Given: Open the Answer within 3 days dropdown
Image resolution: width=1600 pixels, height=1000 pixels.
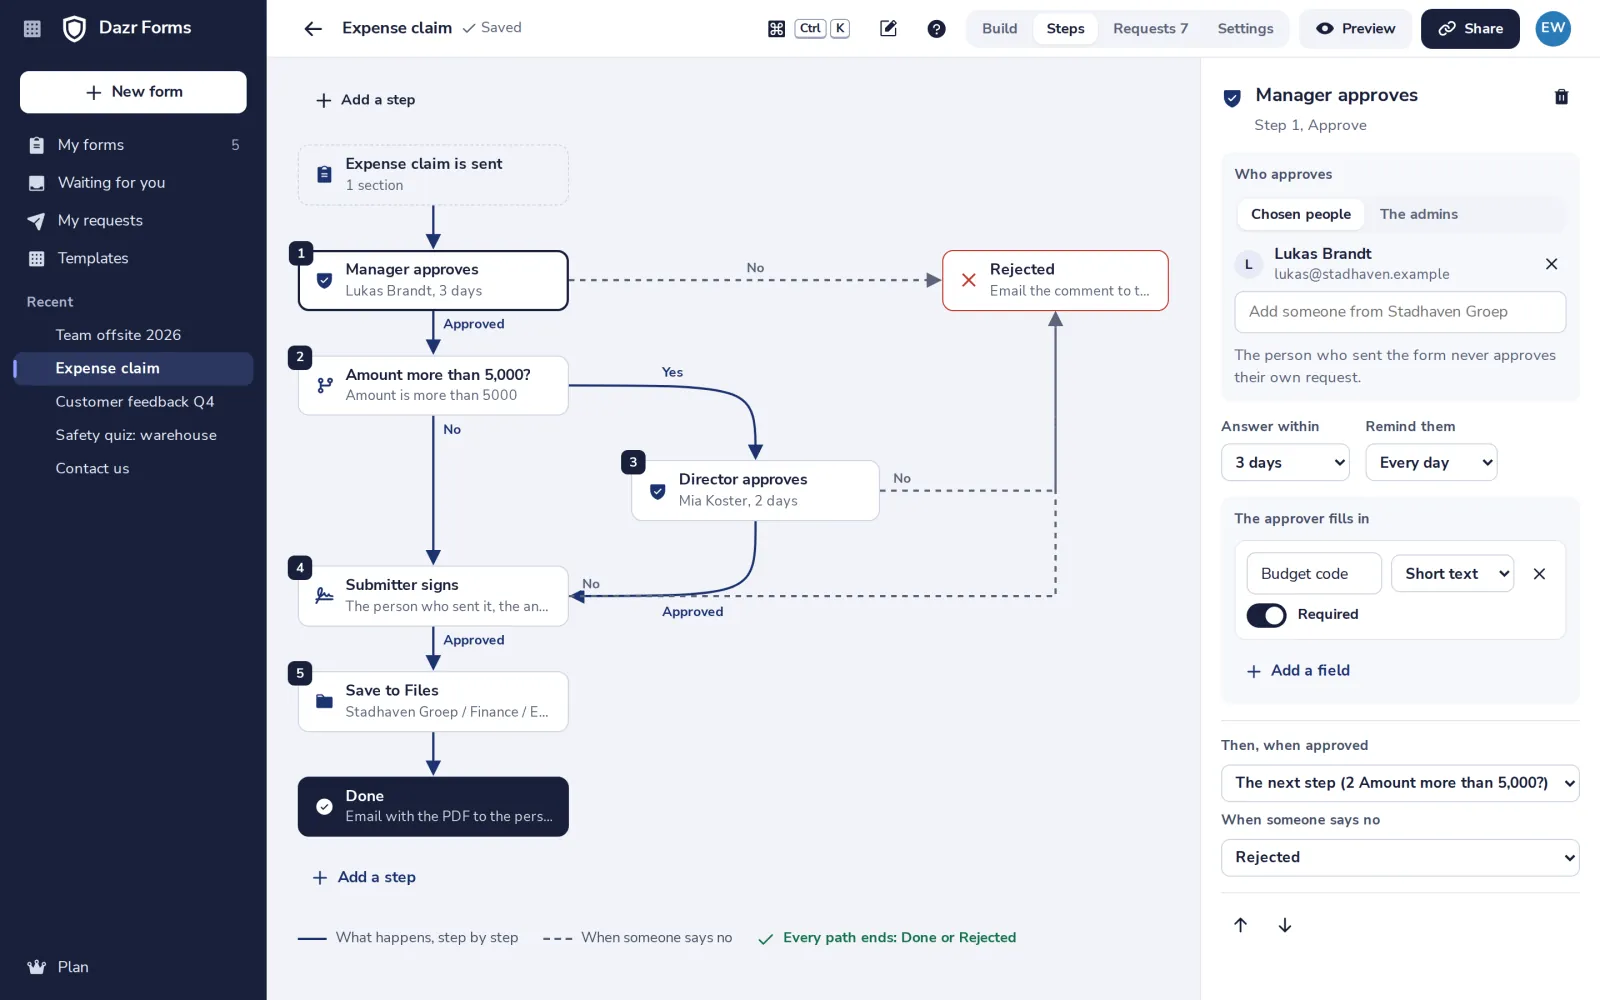Looking at the screenshot, I should point(1285,462).
